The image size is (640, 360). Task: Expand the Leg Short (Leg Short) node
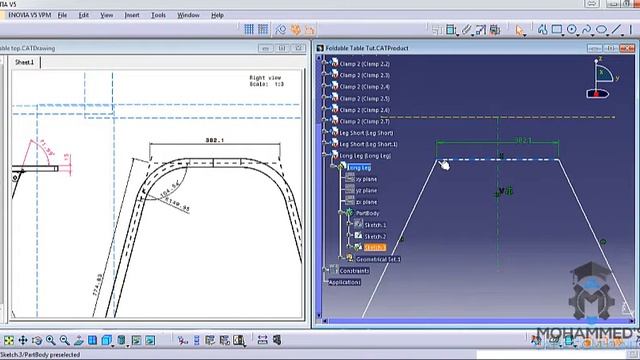coord(325,131)
